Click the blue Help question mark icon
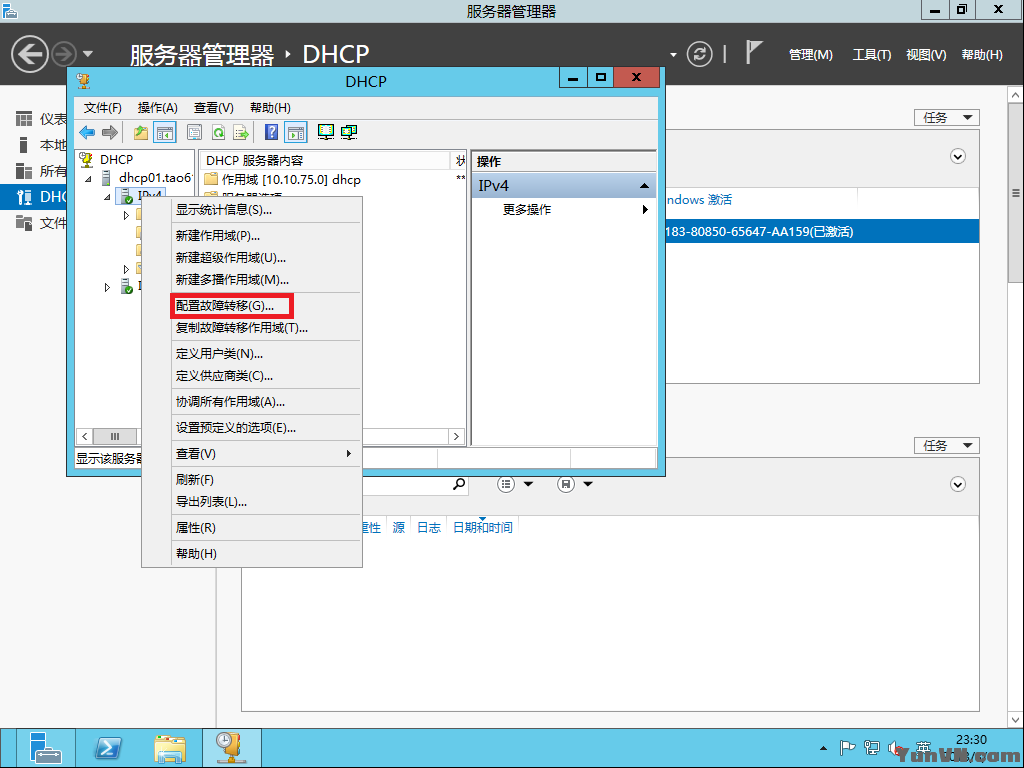The image size is (1024, 768). pos(271,133)
